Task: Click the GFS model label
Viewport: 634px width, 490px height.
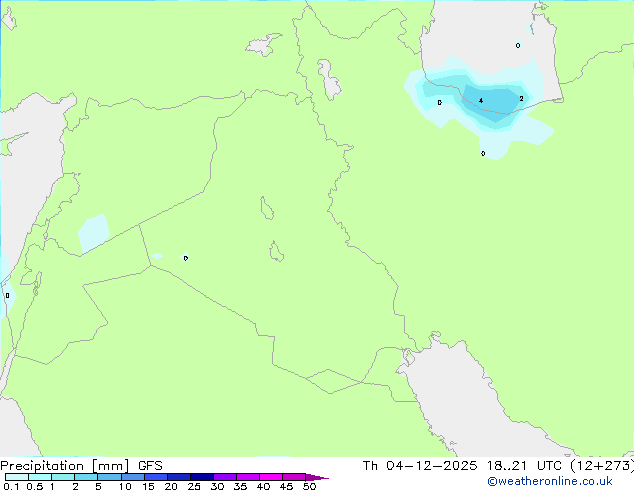Action: [x=150, y=466]
